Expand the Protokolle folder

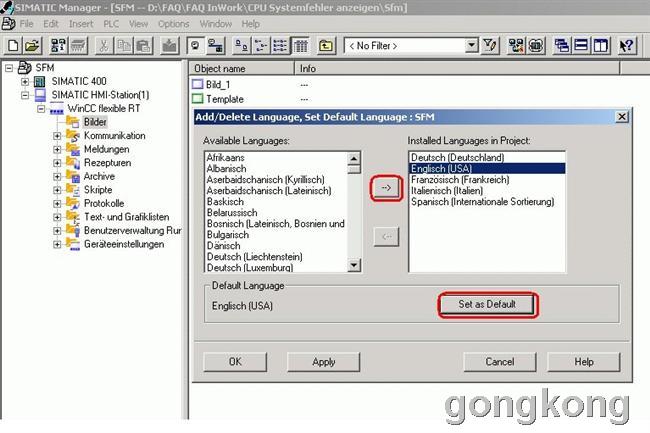click(57, 203)
